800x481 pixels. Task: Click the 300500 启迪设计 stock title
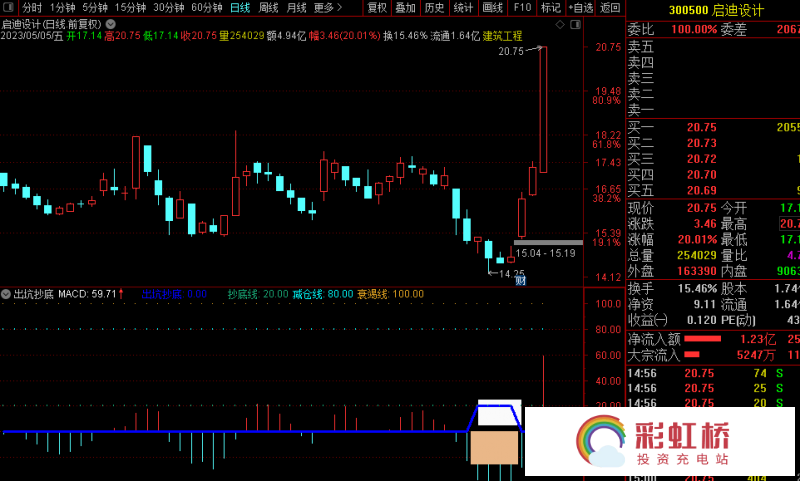coord(716,10)
